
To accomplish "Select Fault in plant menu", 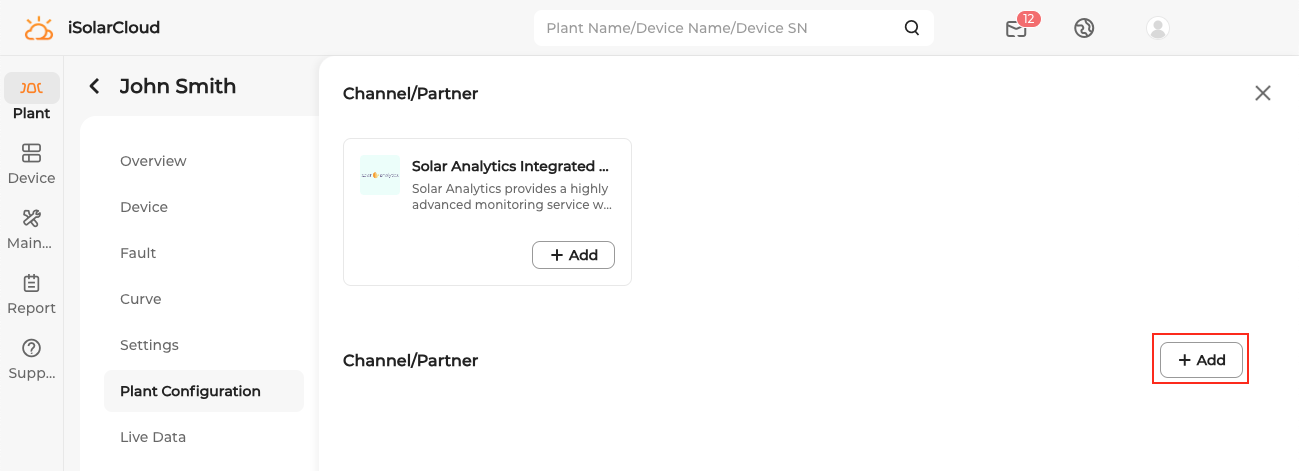I will [138, 253].
